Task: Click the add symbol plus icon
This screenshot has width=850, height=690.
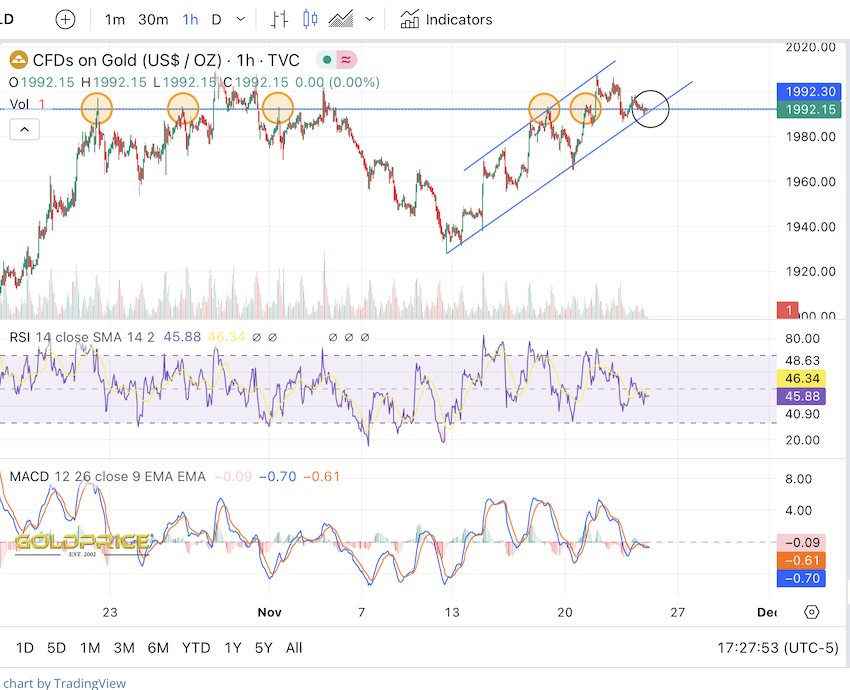Action: coord(65,19)
